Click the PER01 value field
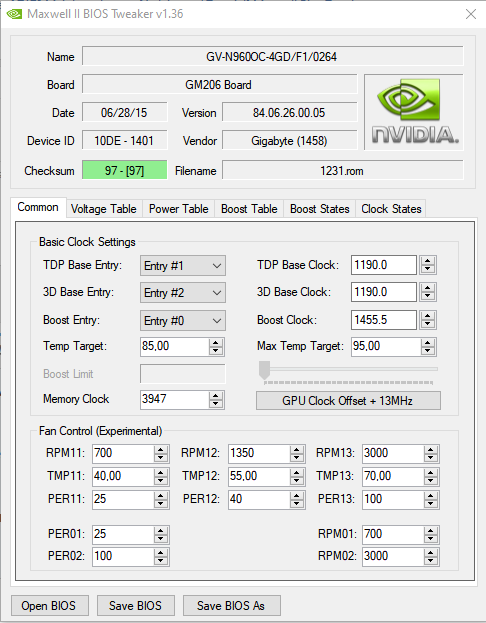The height and width of the screenshot is (623, 486). point(123,534)
